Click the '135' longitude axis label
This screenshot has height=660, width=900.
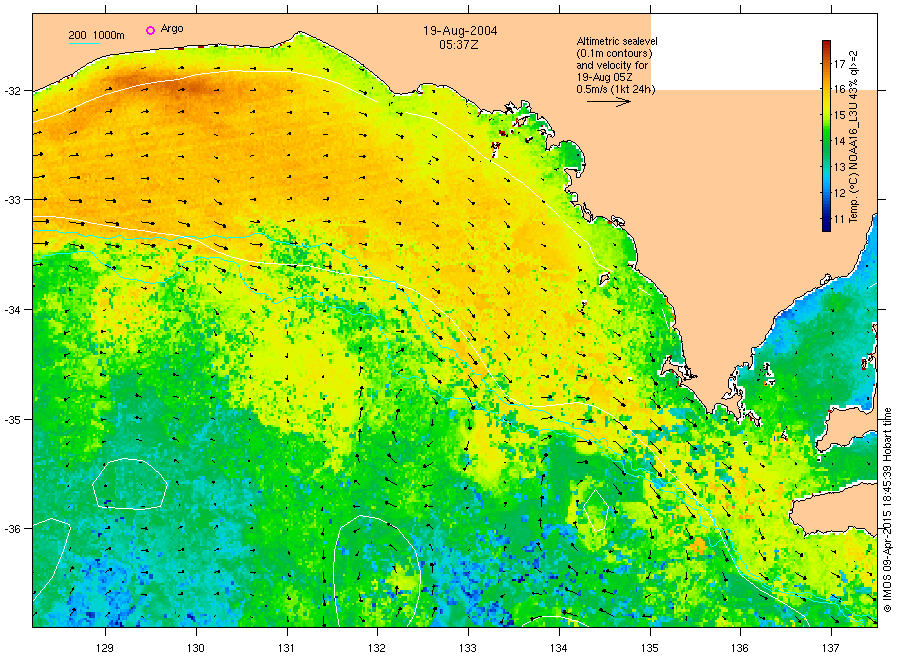(650, 648)
